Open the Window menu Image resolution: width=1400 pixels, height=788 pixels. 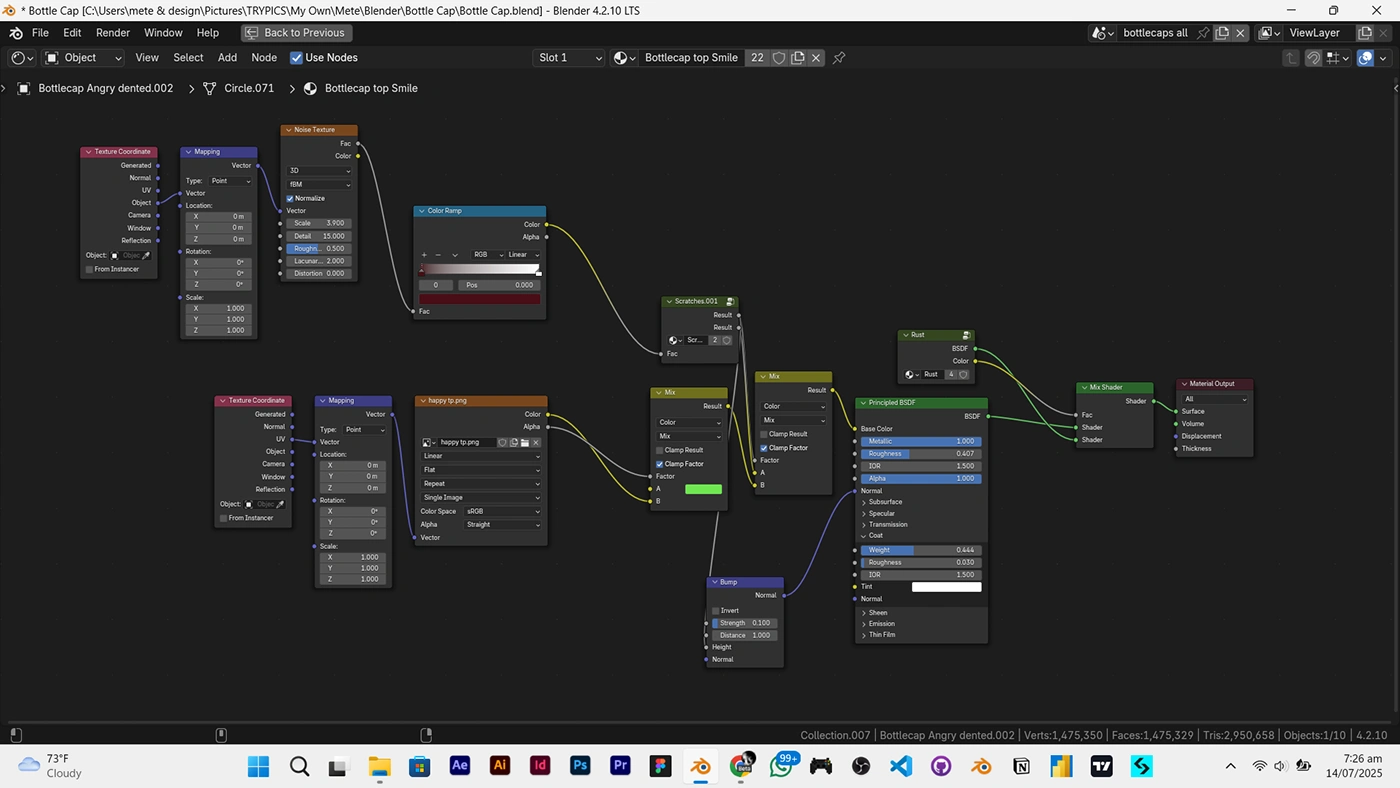pos(163,33)
